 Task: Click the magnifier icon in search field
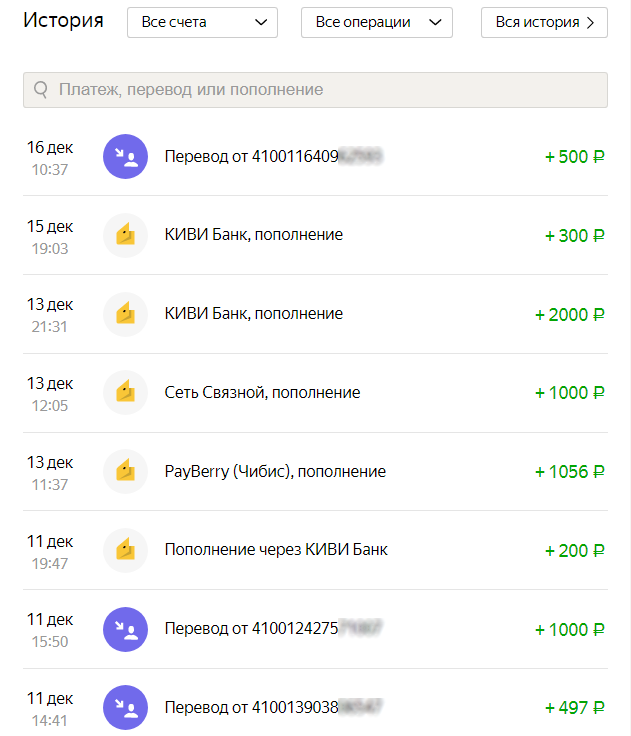tap(41, 90)
